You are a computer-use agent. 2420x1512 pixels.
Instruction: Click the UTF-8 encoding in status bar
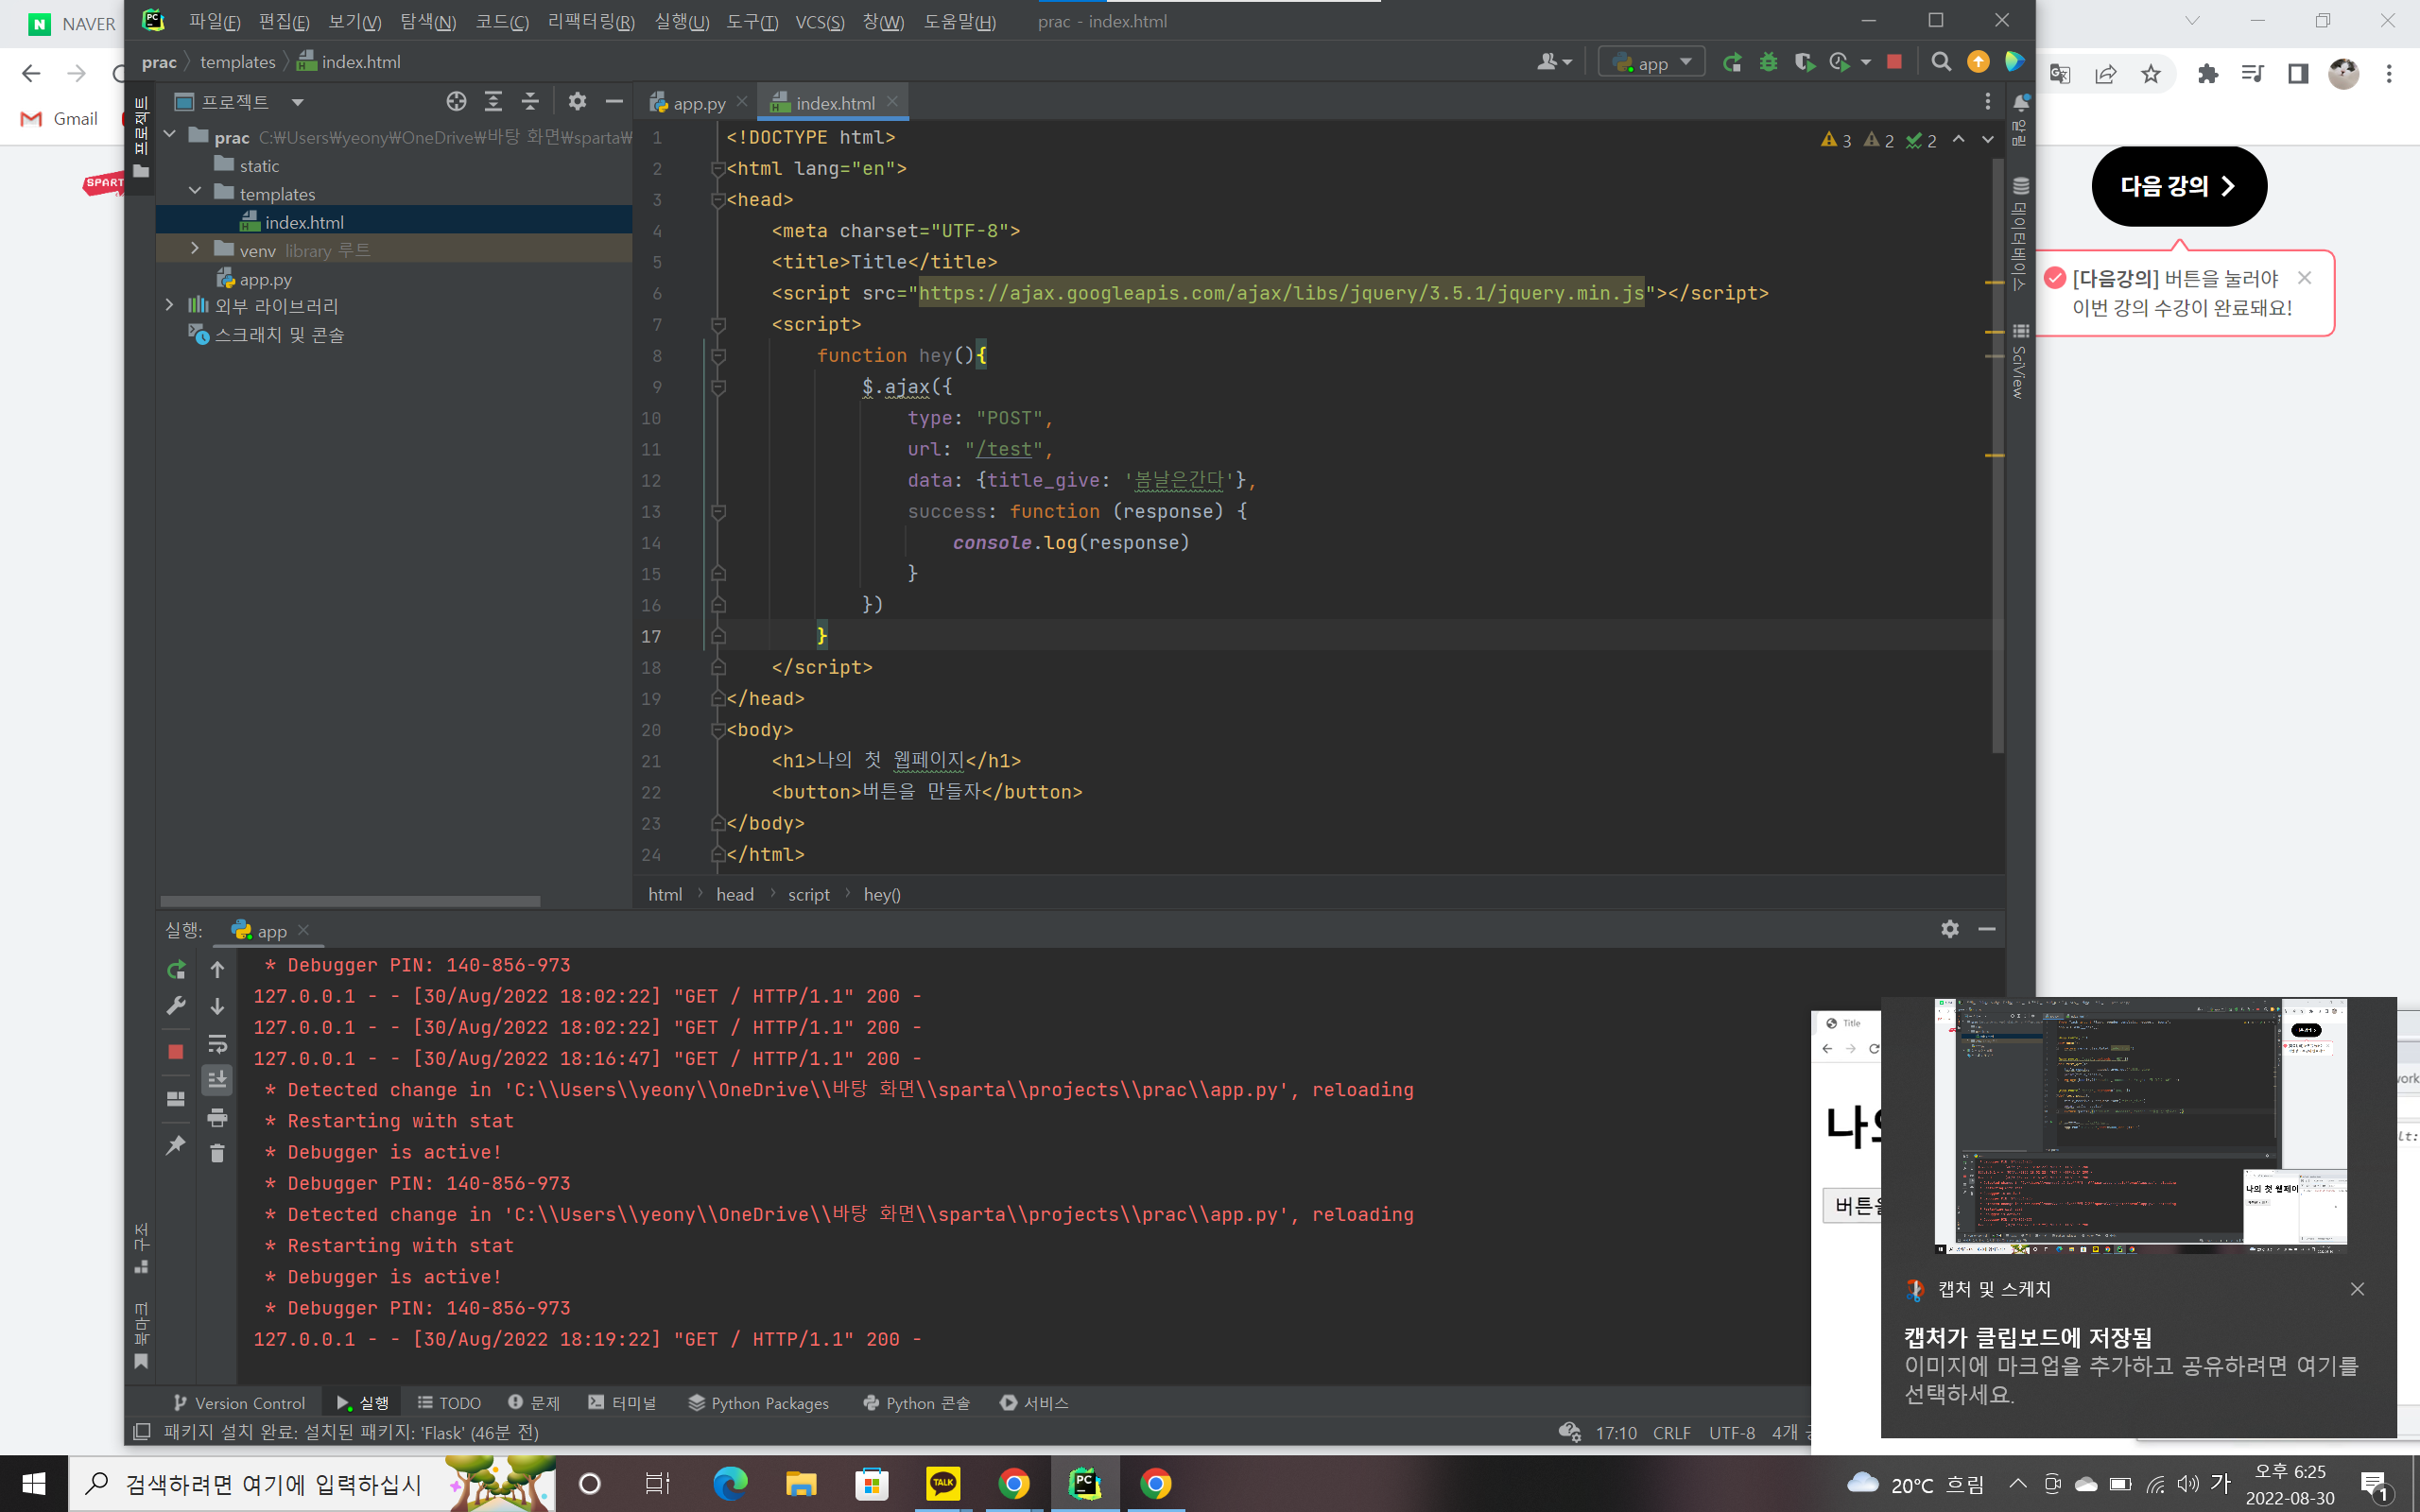tap(1732, 1432)
